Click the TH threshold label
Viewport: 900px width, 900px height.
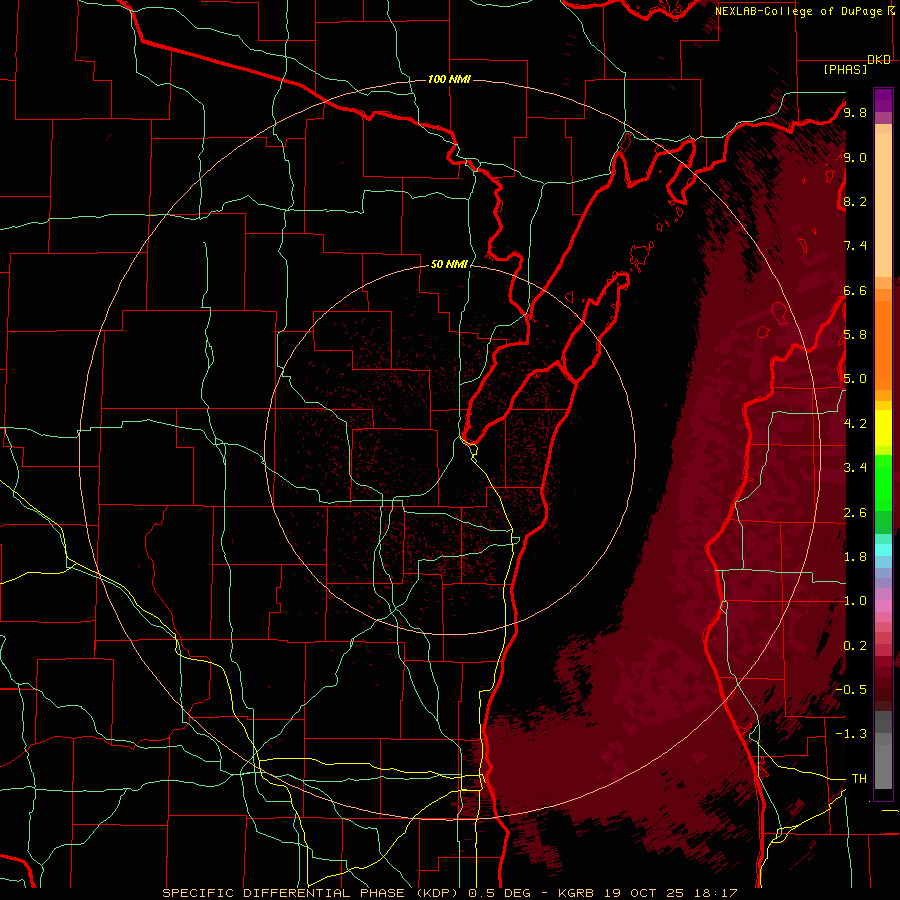(859, 779)
